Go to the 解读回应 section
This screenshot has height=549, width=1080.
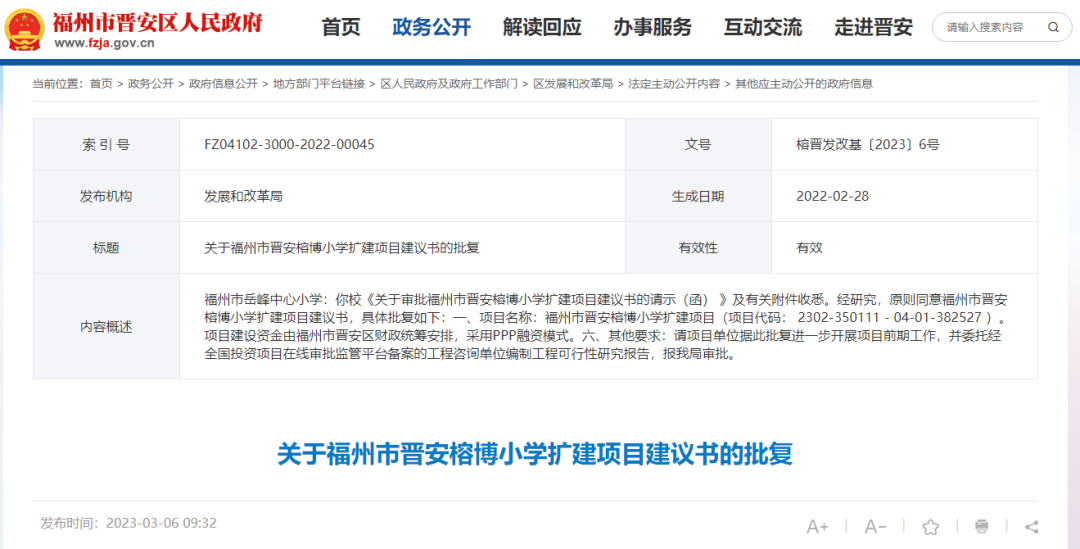pos(542,28)
